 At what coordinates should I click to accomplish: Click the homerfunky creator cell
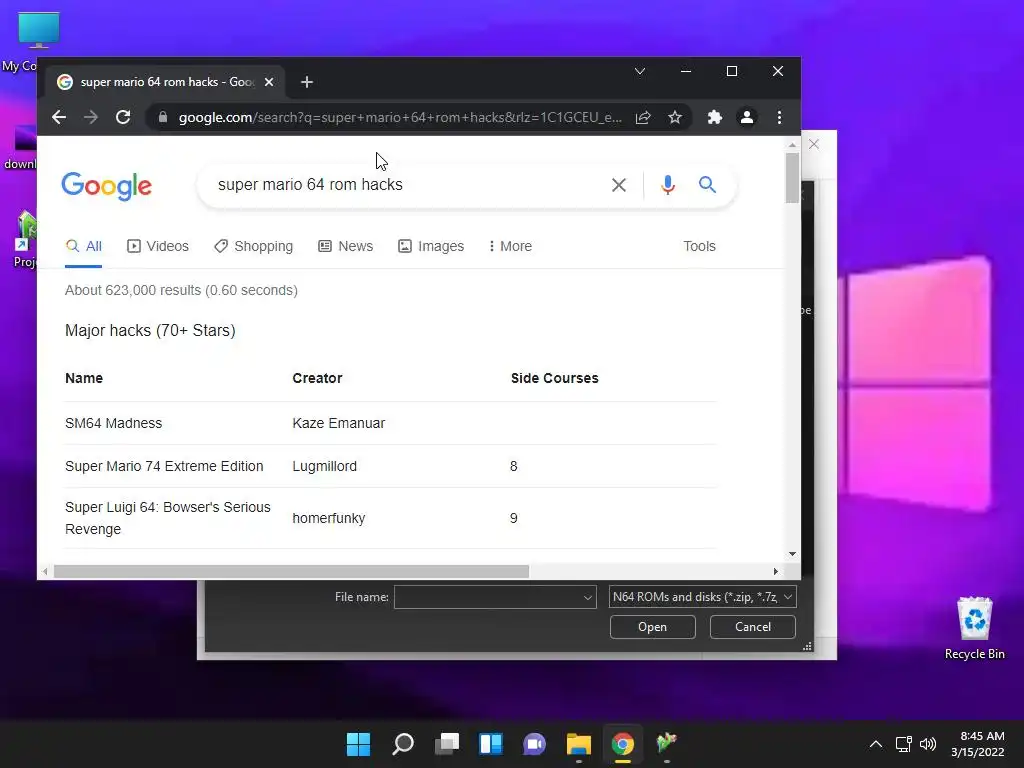(x=328, y=518)
